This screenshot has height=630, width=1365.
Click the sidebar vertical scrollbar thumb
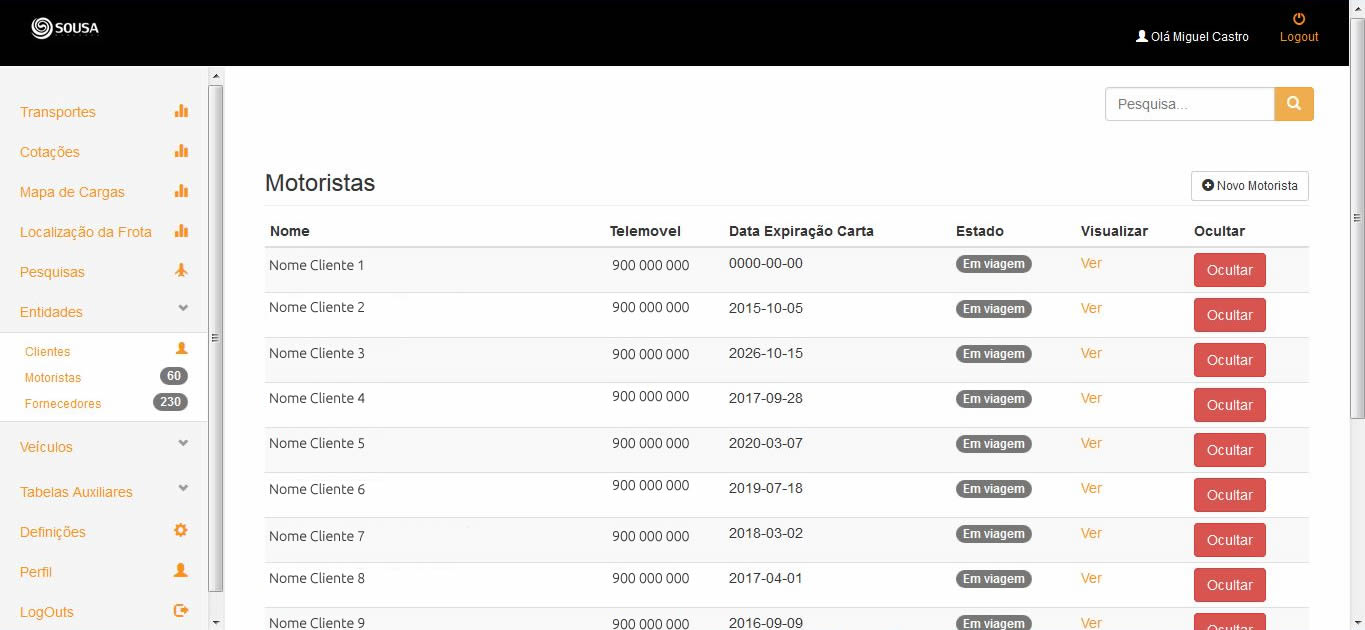(x=215, y=337)
